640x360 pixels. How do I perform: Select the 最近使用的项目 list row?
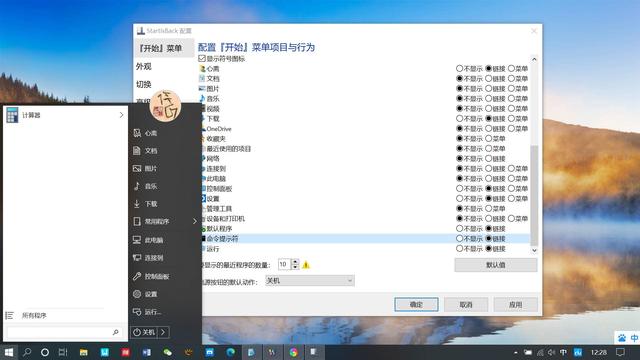363,149
